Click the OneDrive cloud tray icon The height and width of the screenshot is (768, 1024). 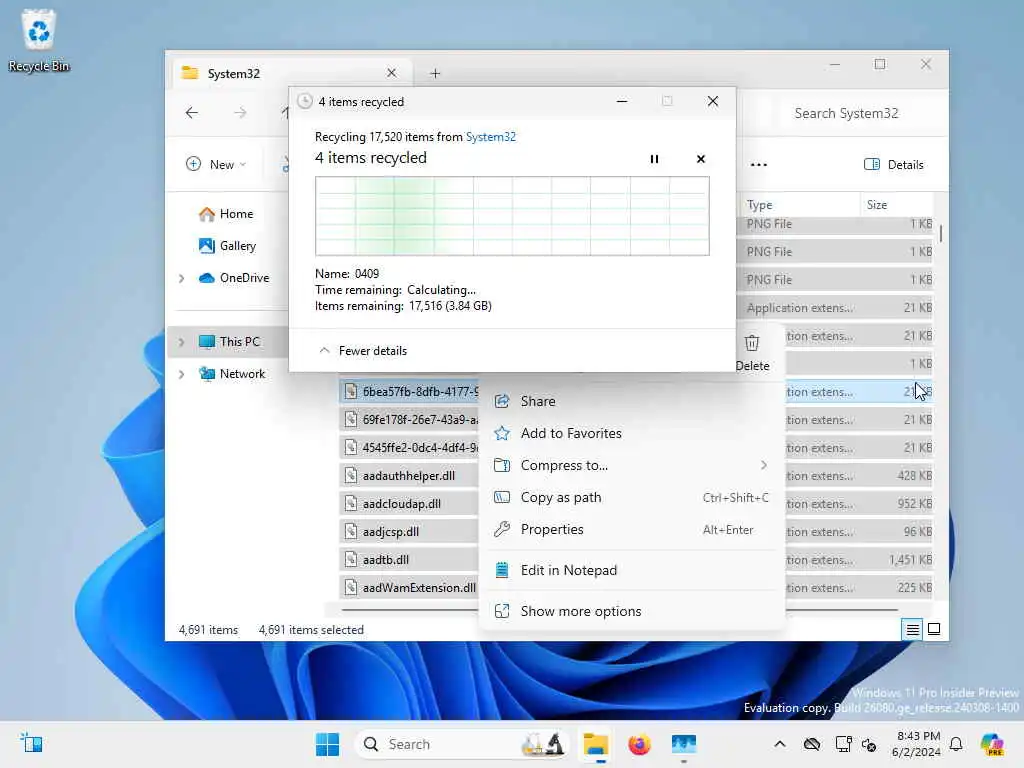tap(812, 744)
